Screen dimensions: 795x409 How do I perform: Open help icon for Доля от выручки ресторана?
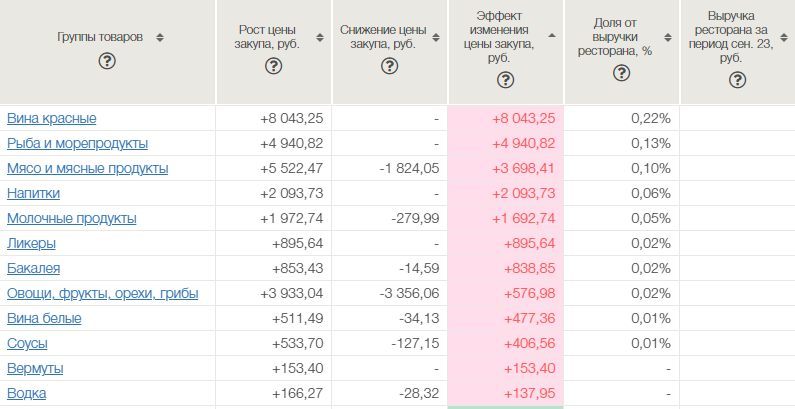[622, 73]
